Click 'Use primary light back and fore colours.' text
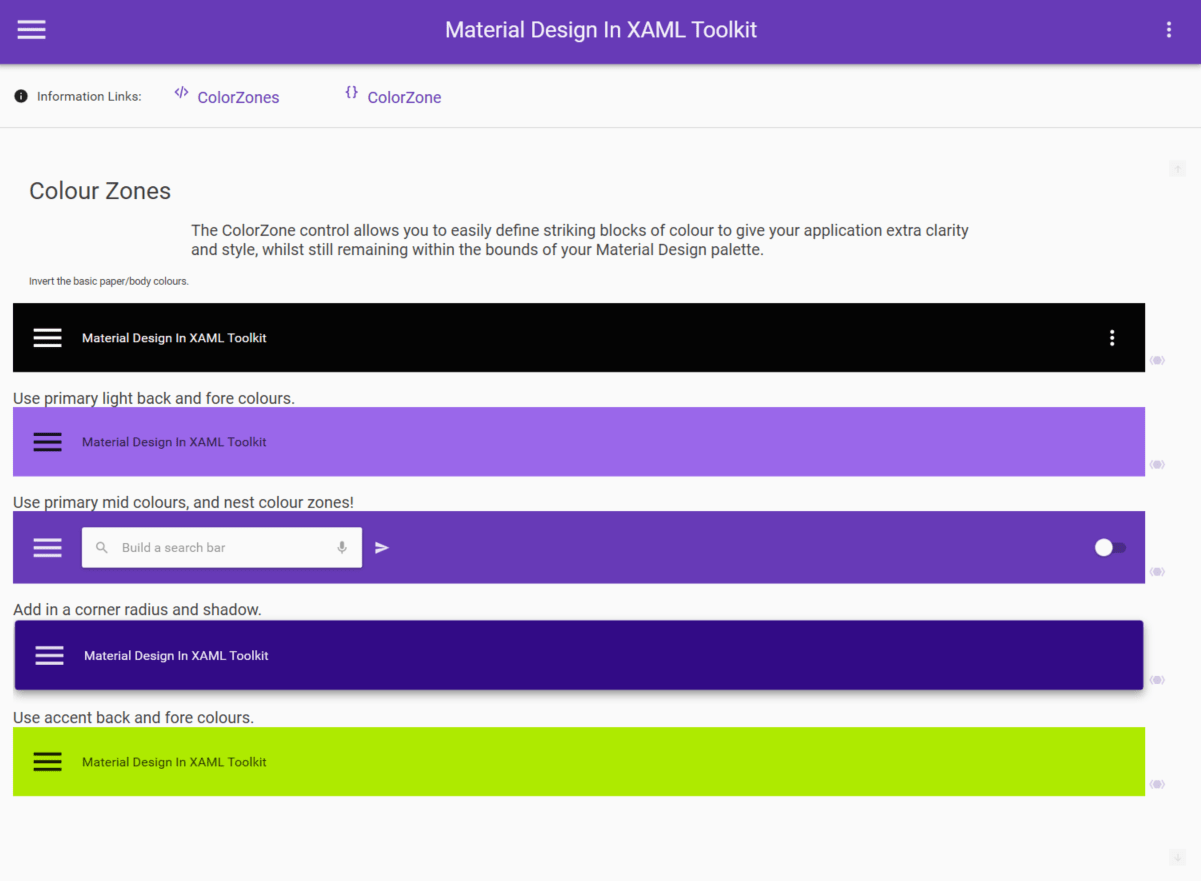This screenshot has height=881, width=1201. [154, 398]
